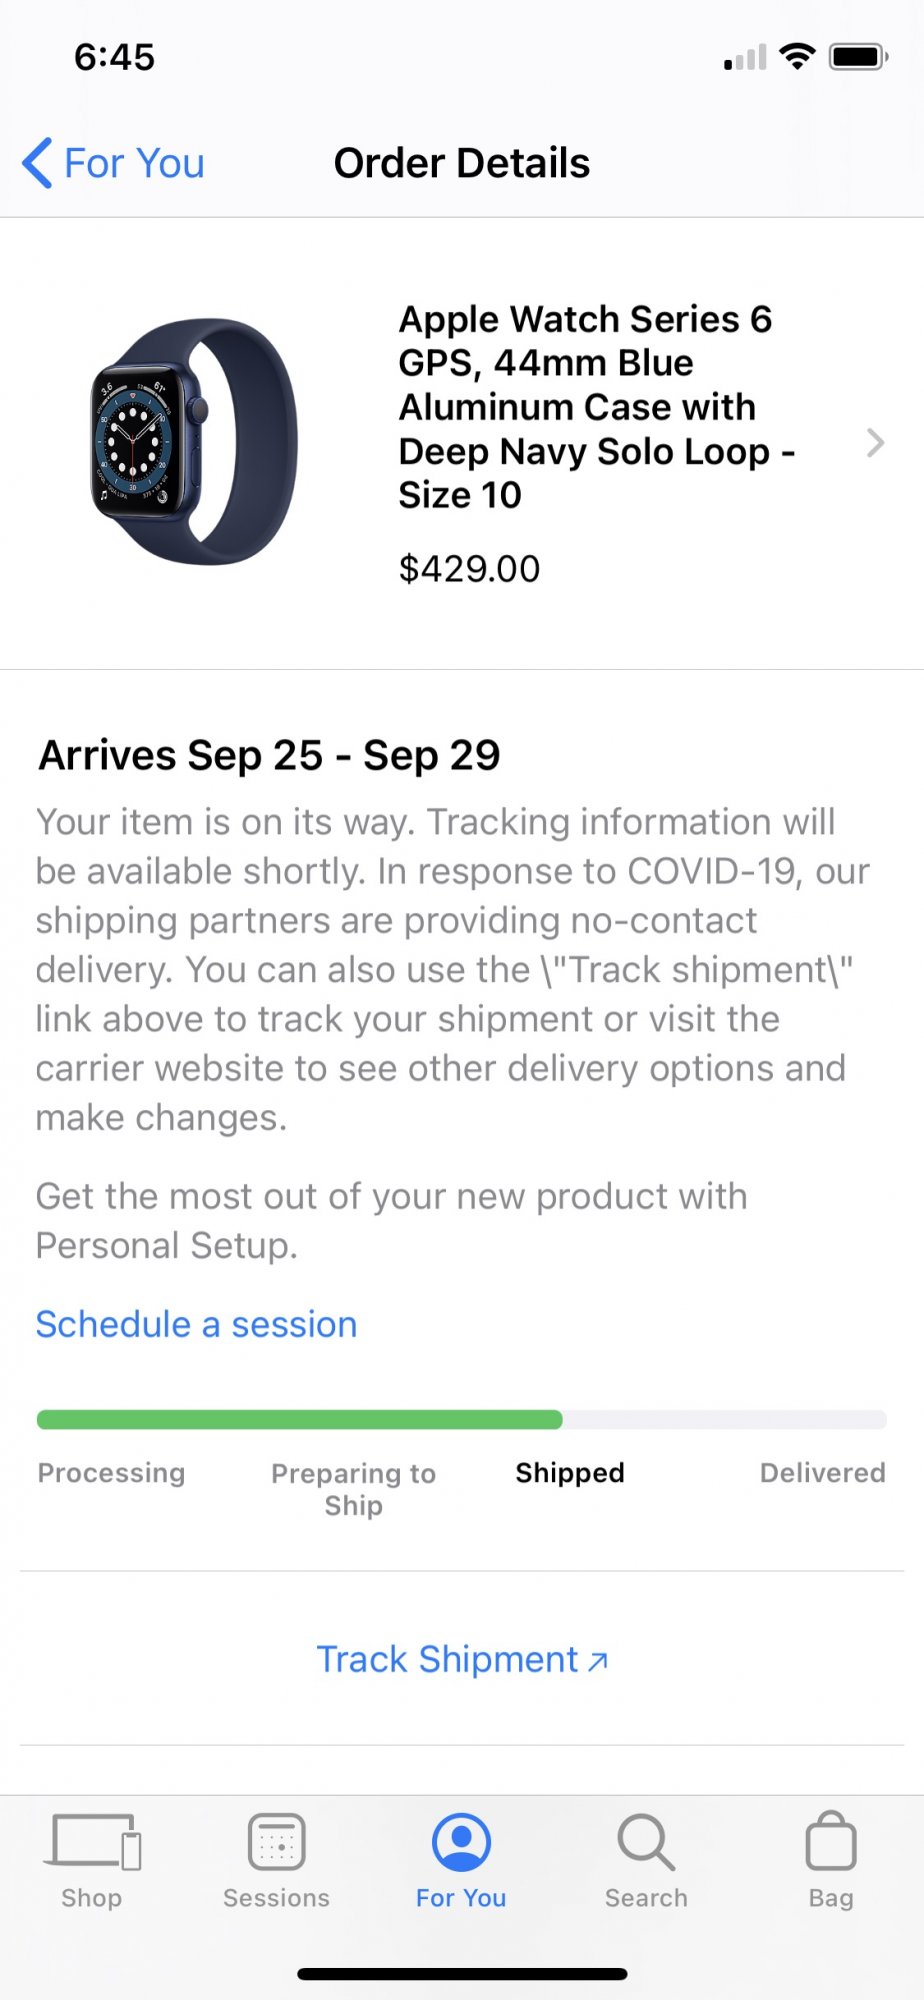Tap the Wi-Fi status icon
Image resolution: width=924 pixels, height=2000 pixels.
click(797, 56)
